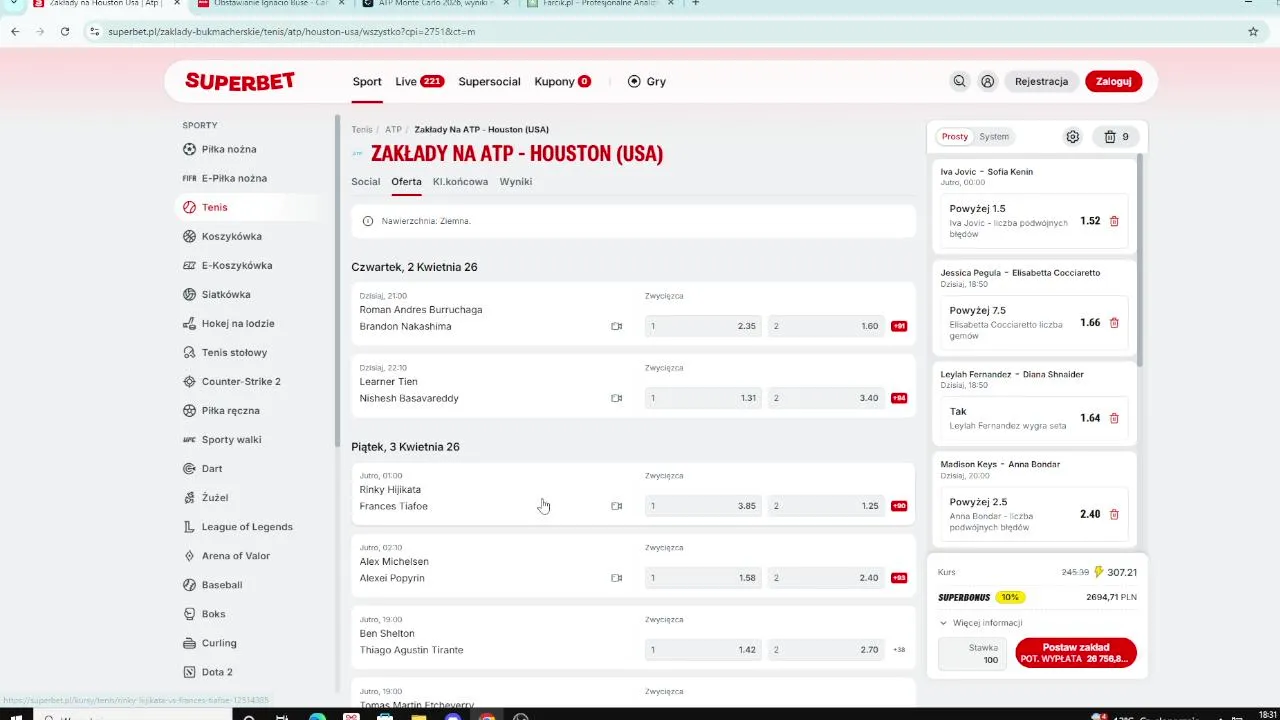The image size is (1280, 720).
Task: Select Siatkówka volleyball icon
Action: tap(190, 294)
